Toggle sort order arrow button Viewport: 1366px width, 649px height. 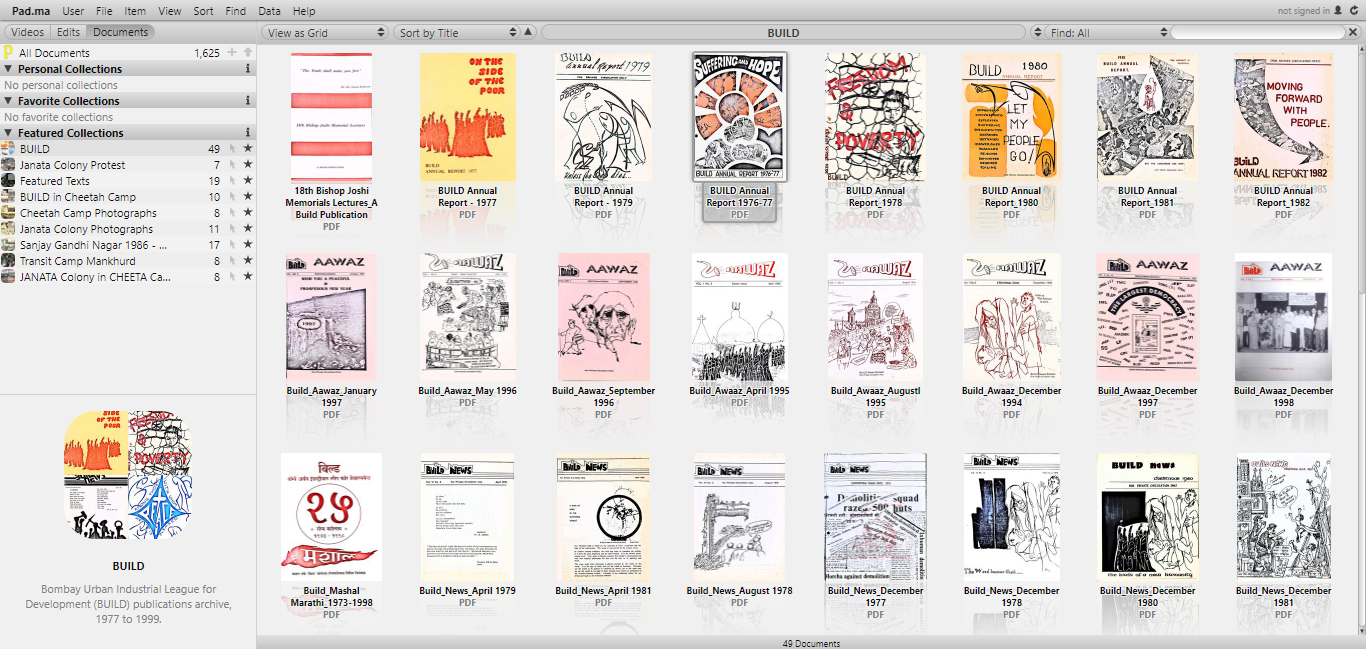[x=529, y=33]
